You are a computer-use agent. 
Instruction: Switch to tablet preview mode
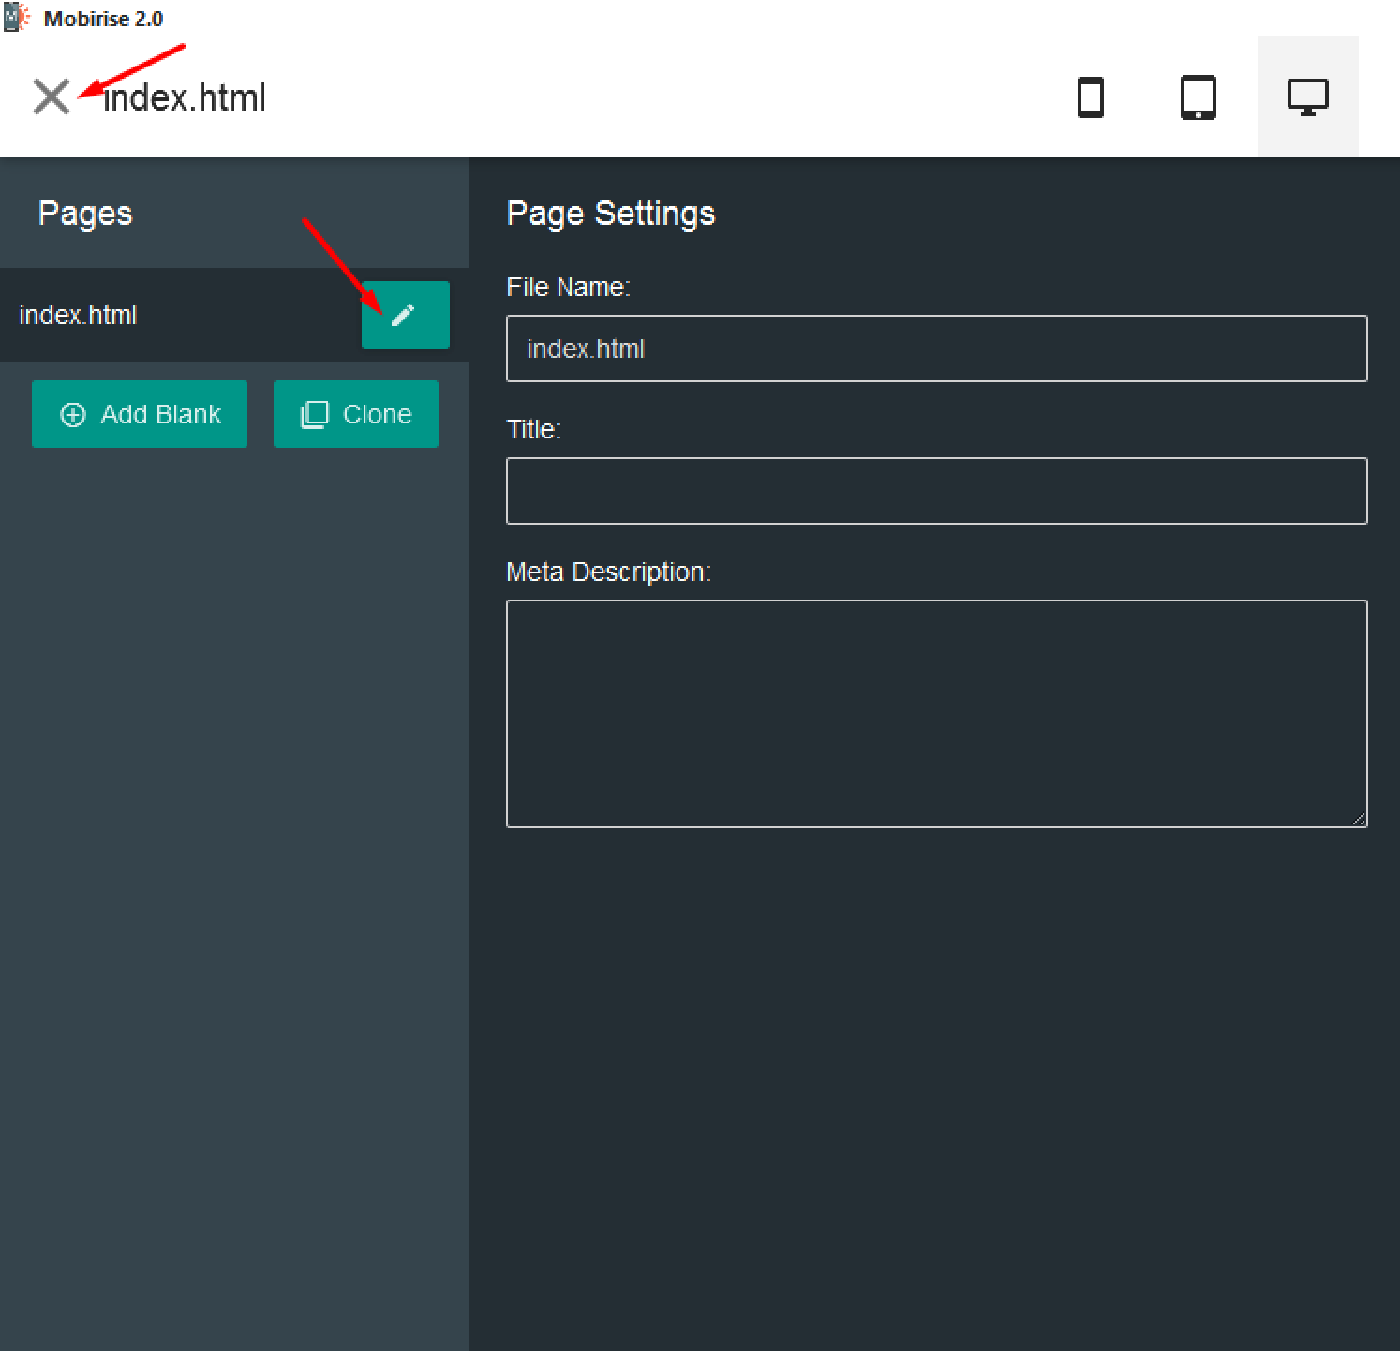point(1198,98)
